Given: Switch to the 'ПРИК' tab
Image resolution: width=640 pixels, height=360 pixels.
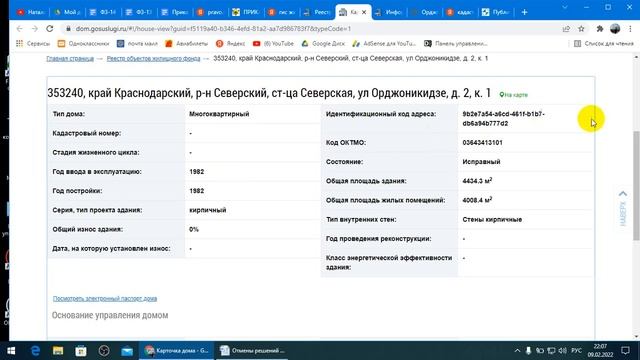Looking at the screenshot, I should click(x=246, y=12).
